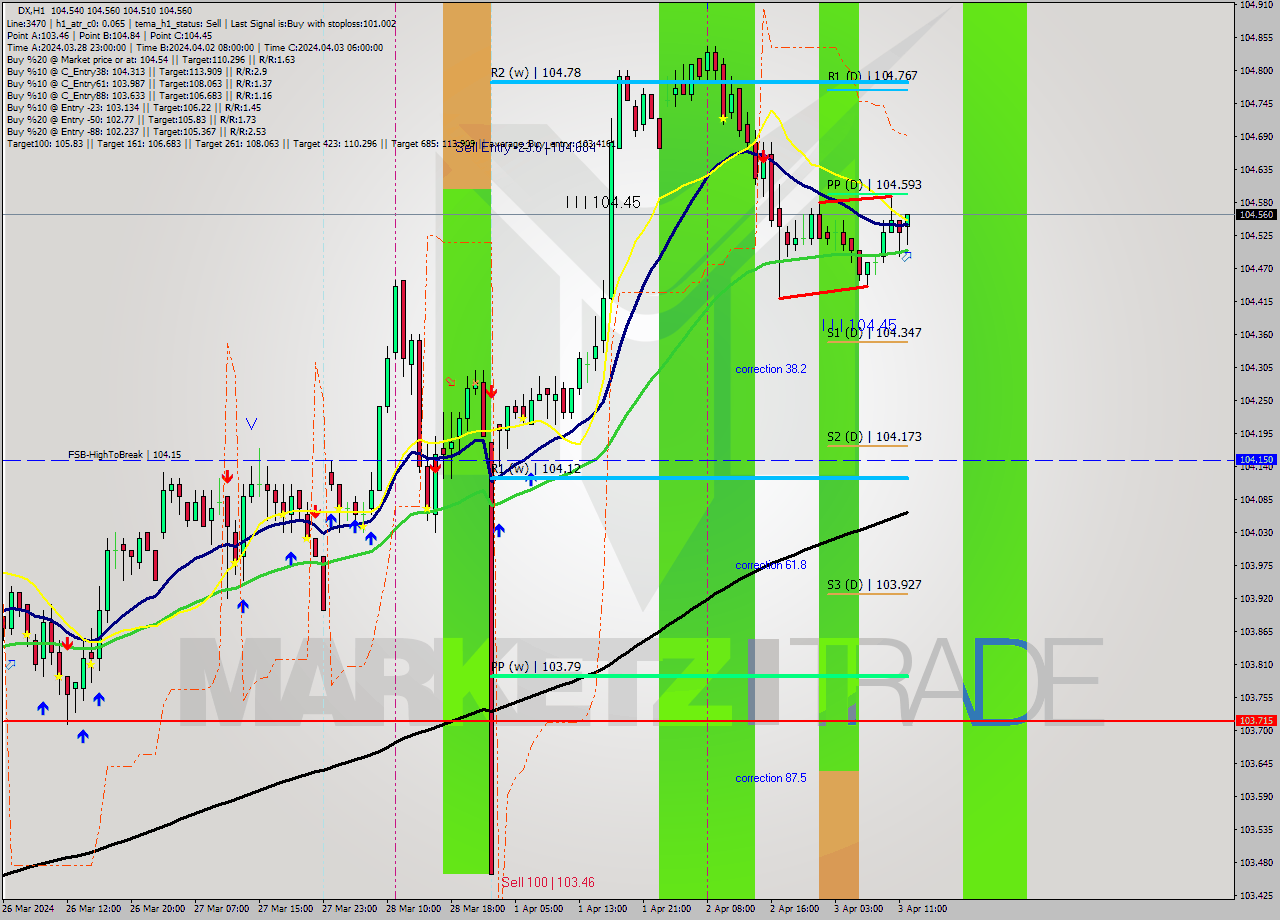Click the '27 Mar 07:00' time label
The image size is (1280, 920).
point(222,909)
